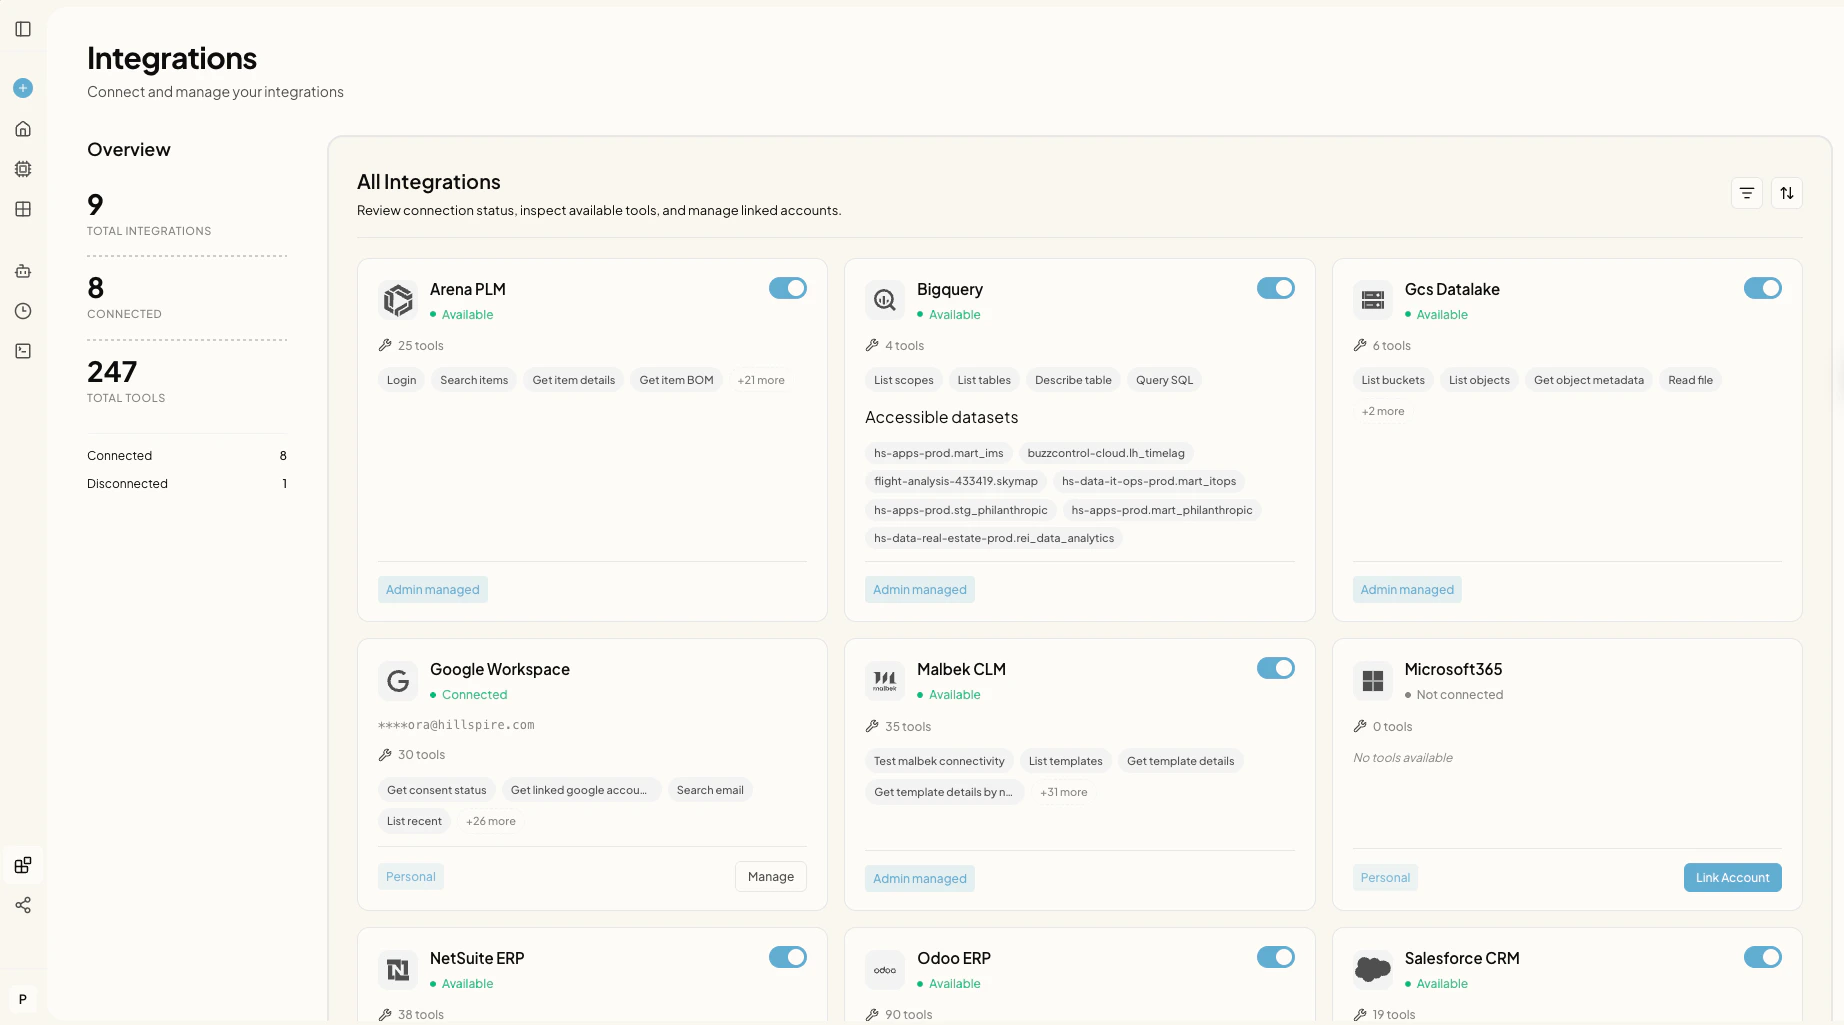
Task: Select the List buckets tool chip
Action: [1393, 380]
